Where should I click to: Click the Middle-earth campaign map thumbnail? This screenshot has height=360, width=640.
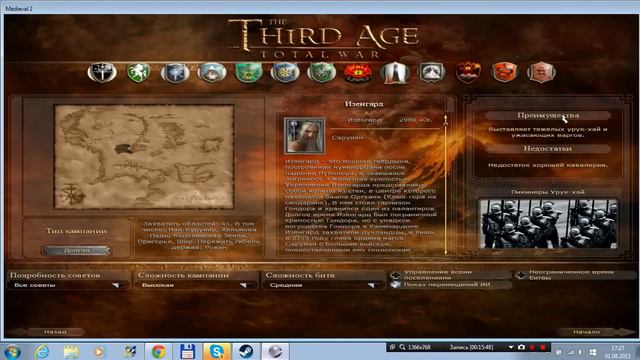[x=144, y=157]
